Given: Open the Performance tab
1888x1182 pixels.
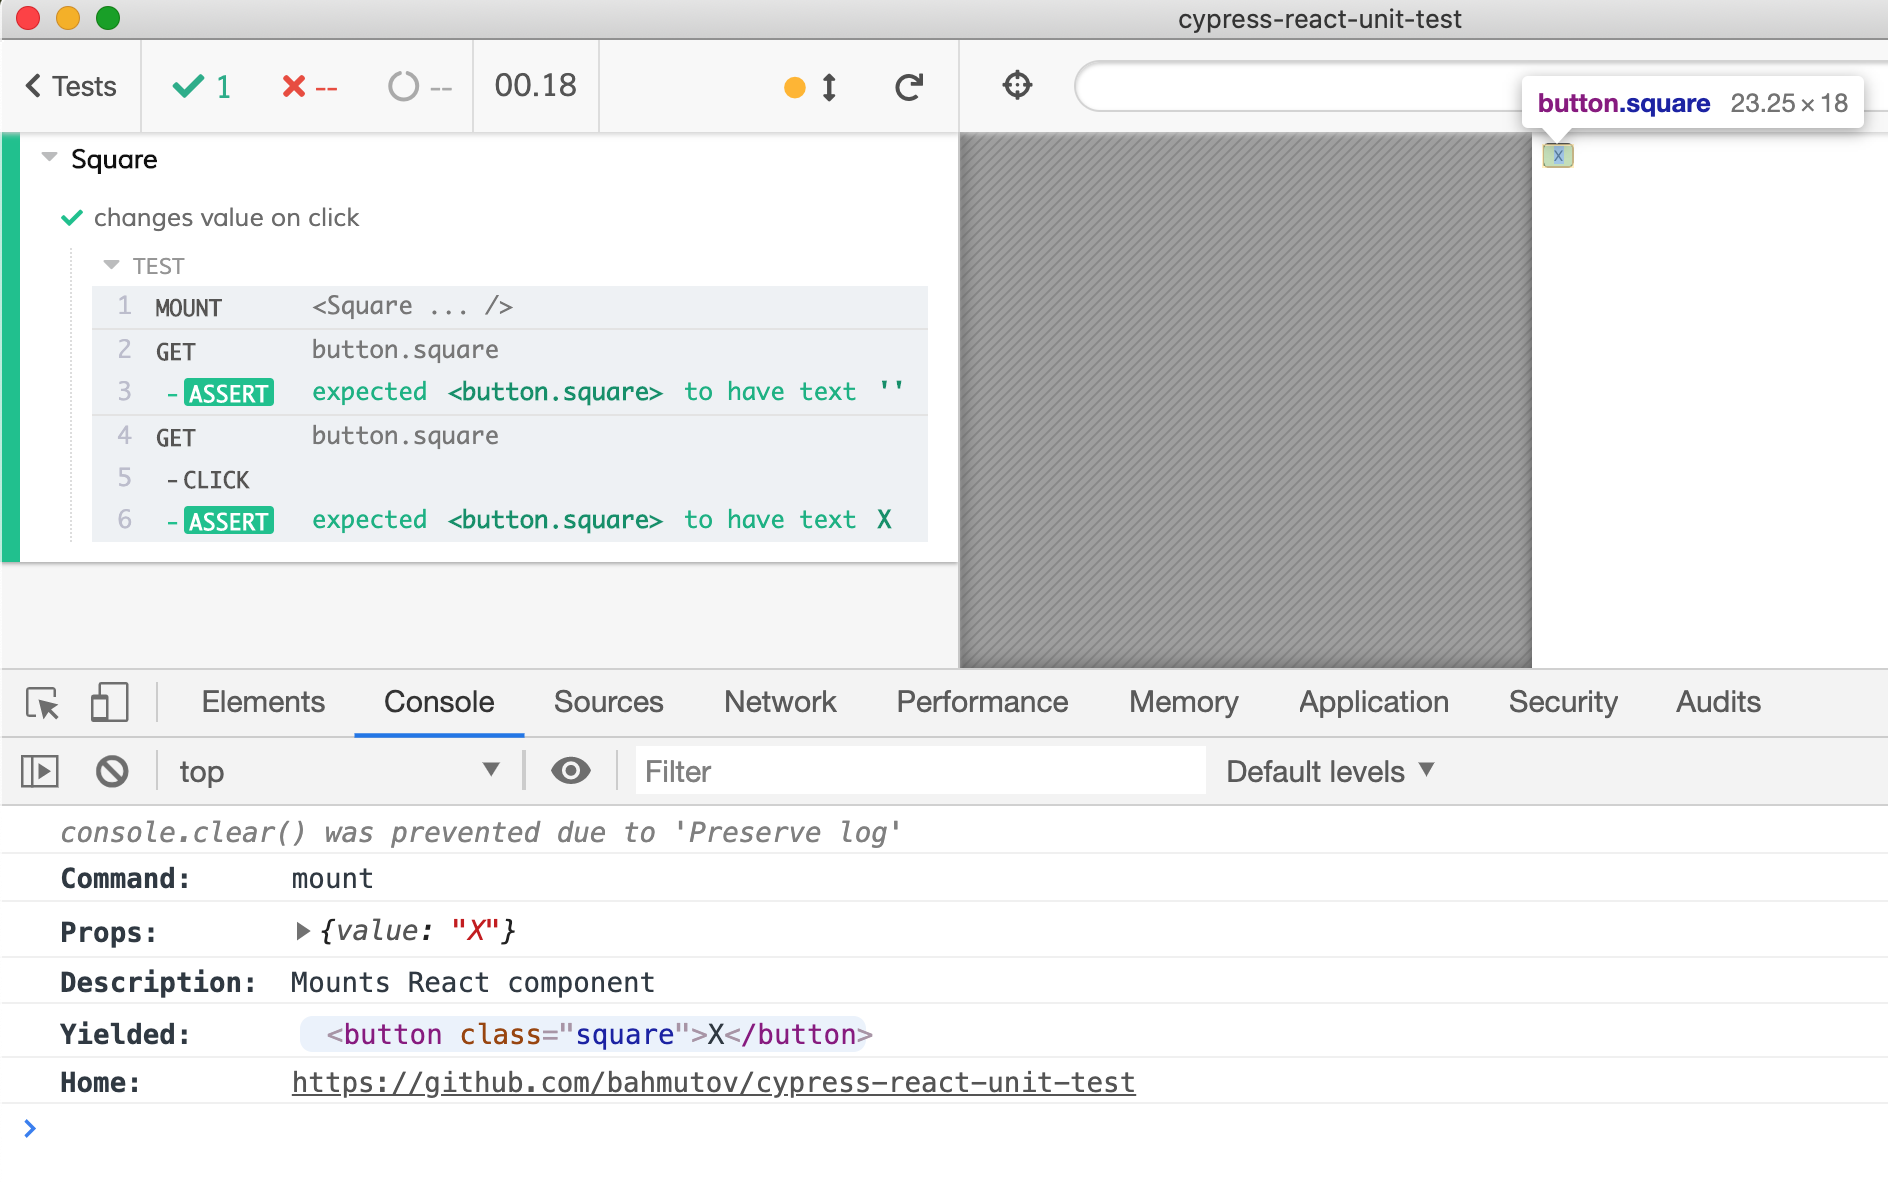Looking at the screenshot, I should pos(982,702).
